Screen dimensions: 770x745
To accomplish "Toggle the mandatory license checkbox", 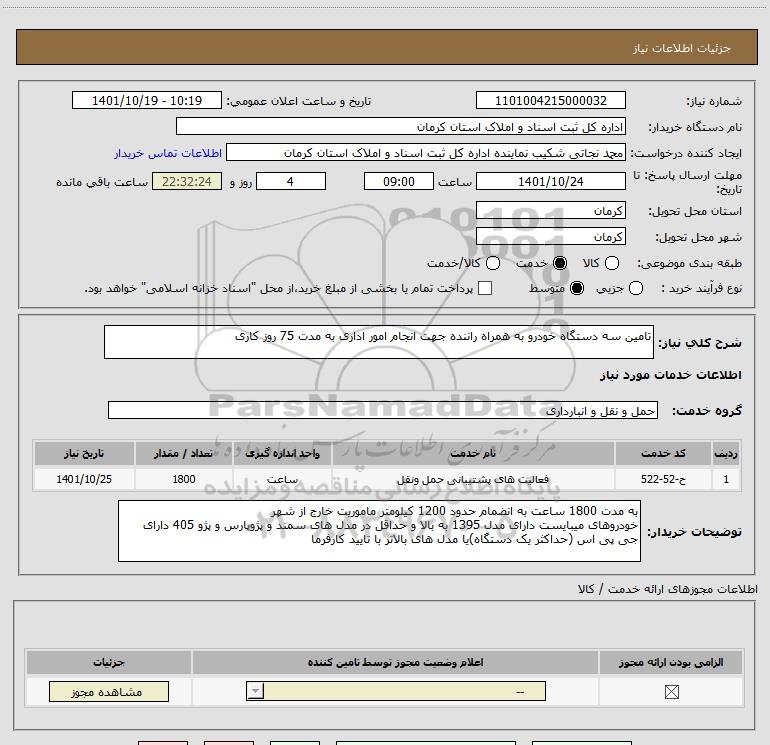I will pos(671,692).
